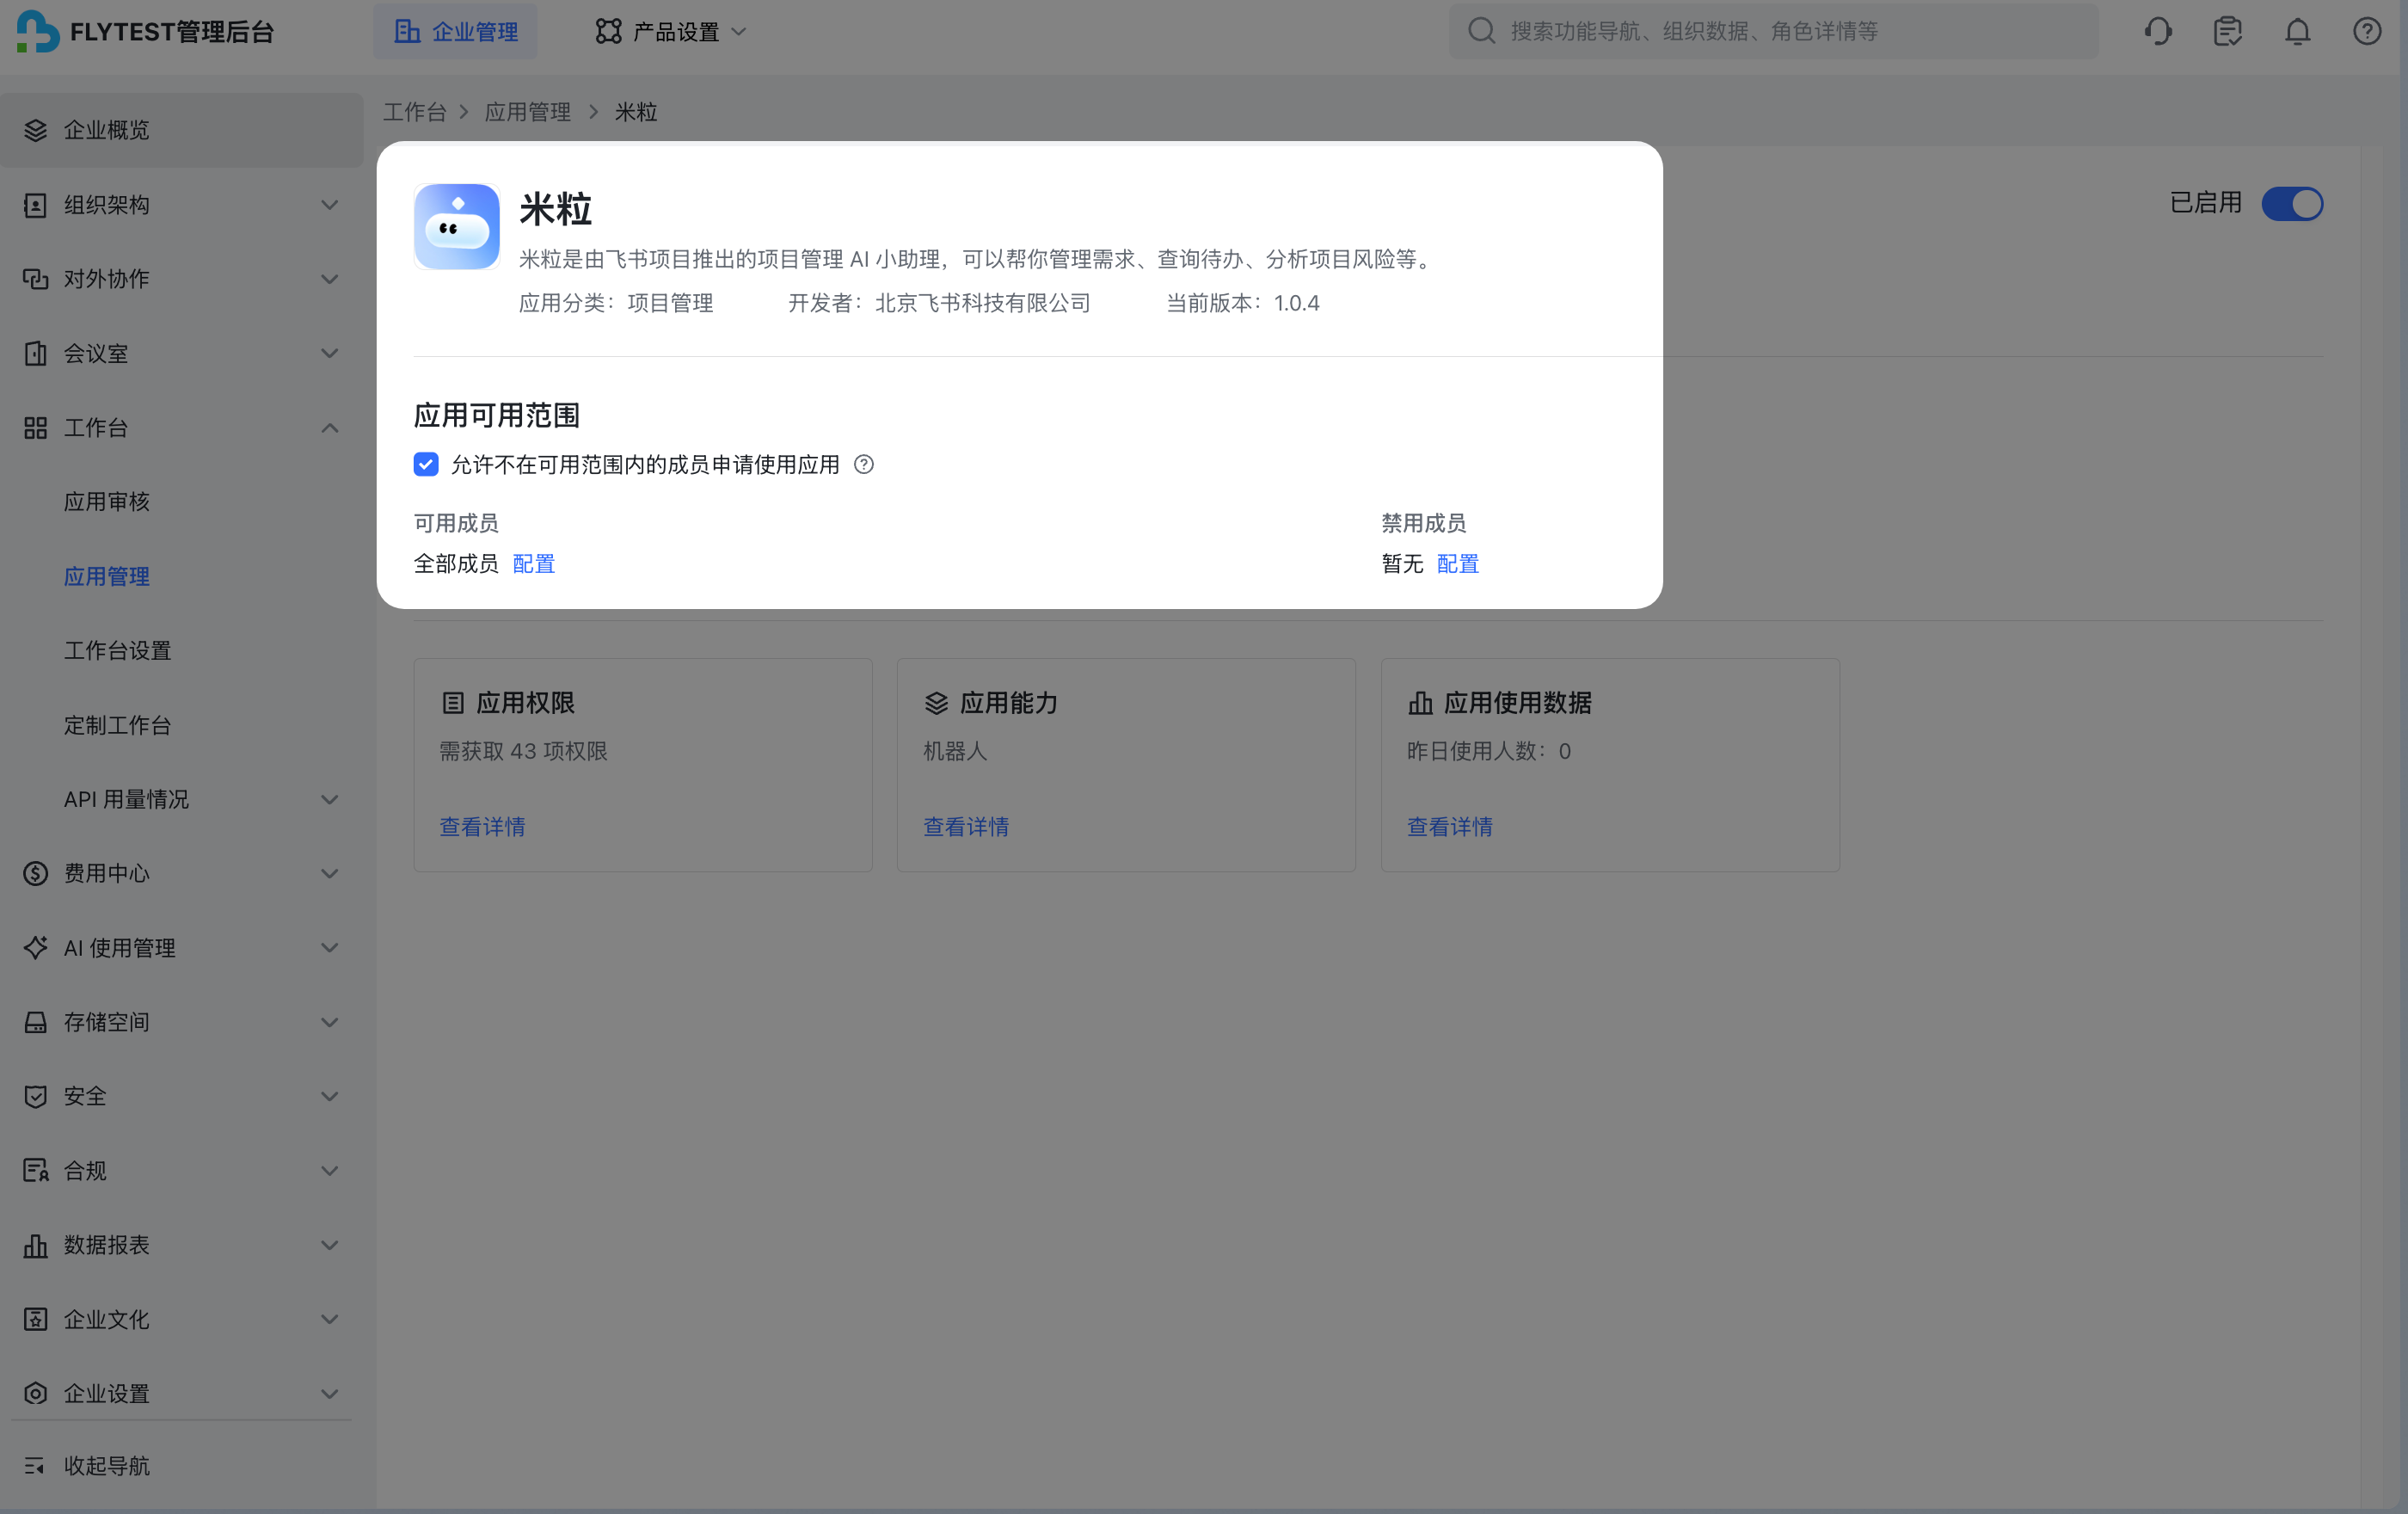Click the FLYTEST logo icon
Viewport: 2408px width, 1514px height.
38,31
